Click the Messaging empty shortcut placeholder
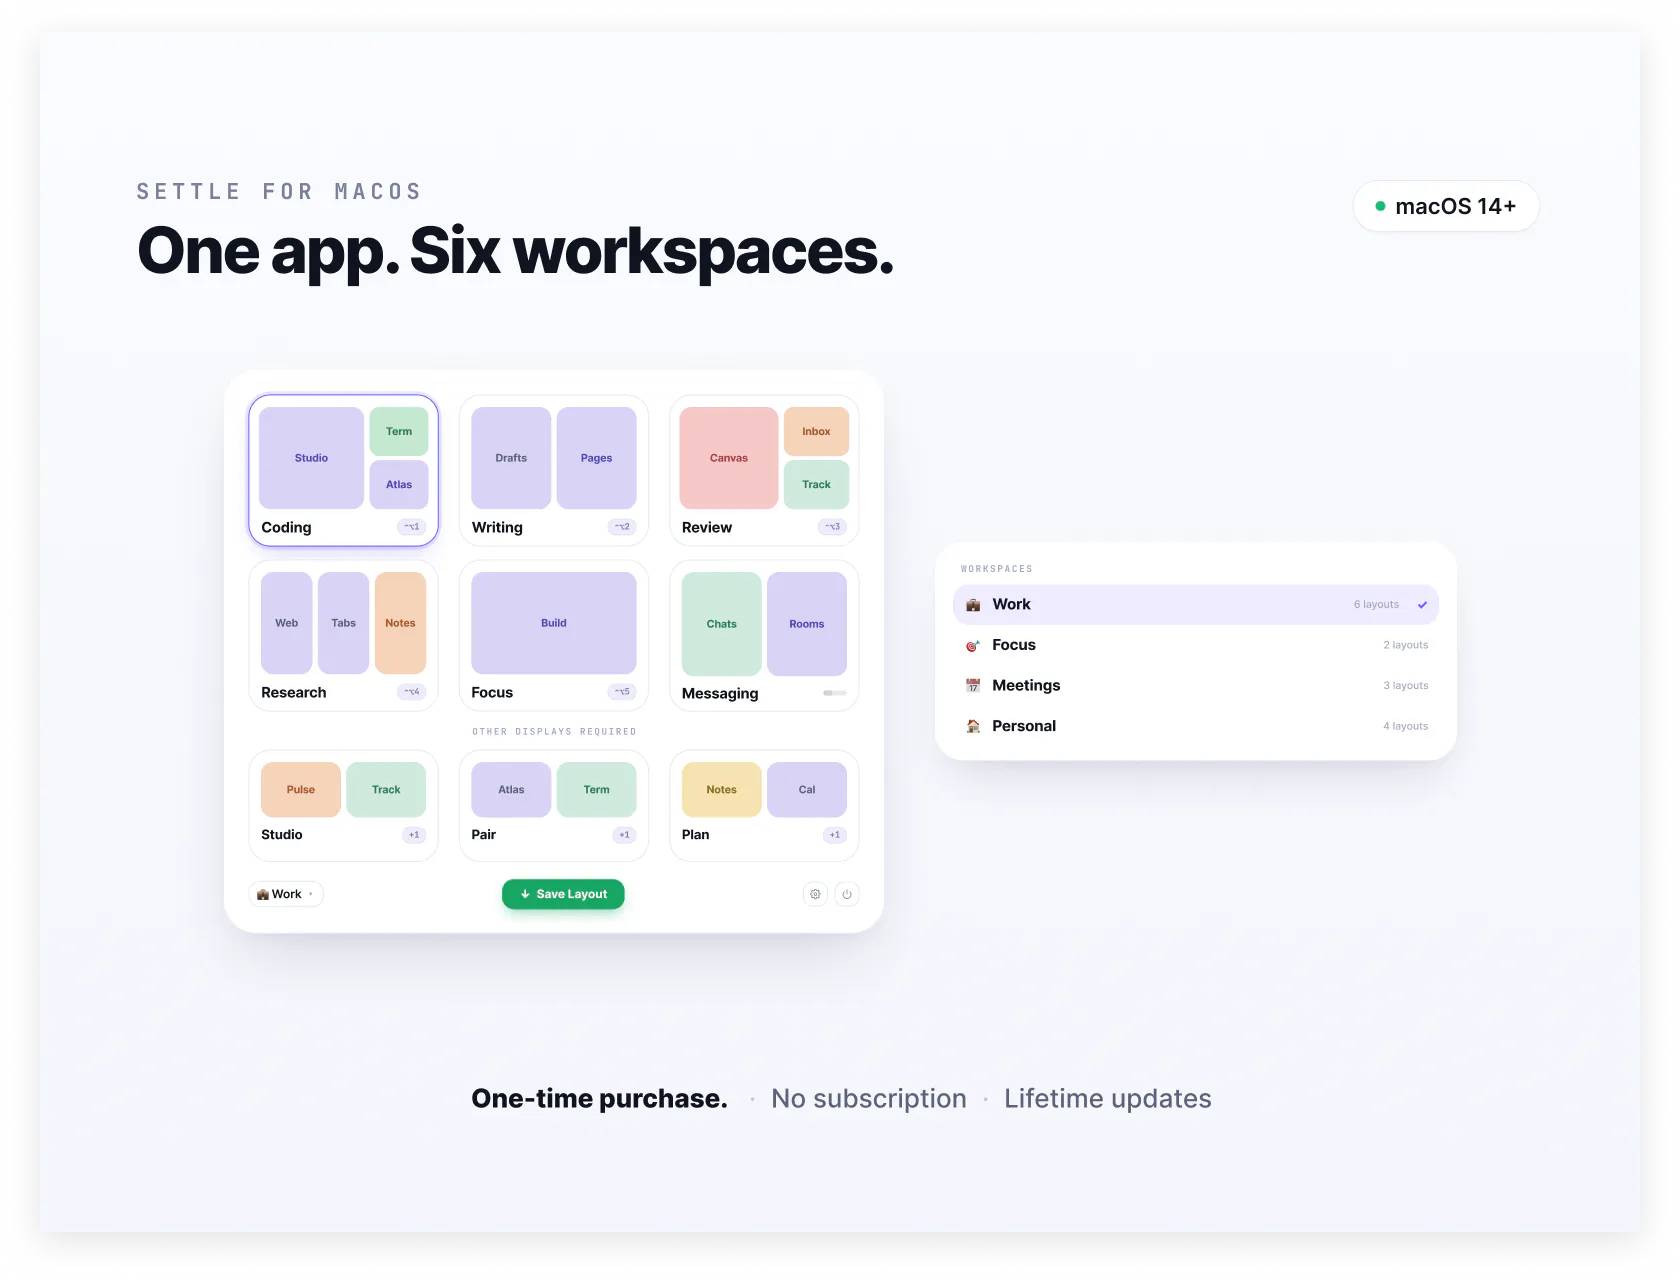1680x1280 pixels. 835,693
